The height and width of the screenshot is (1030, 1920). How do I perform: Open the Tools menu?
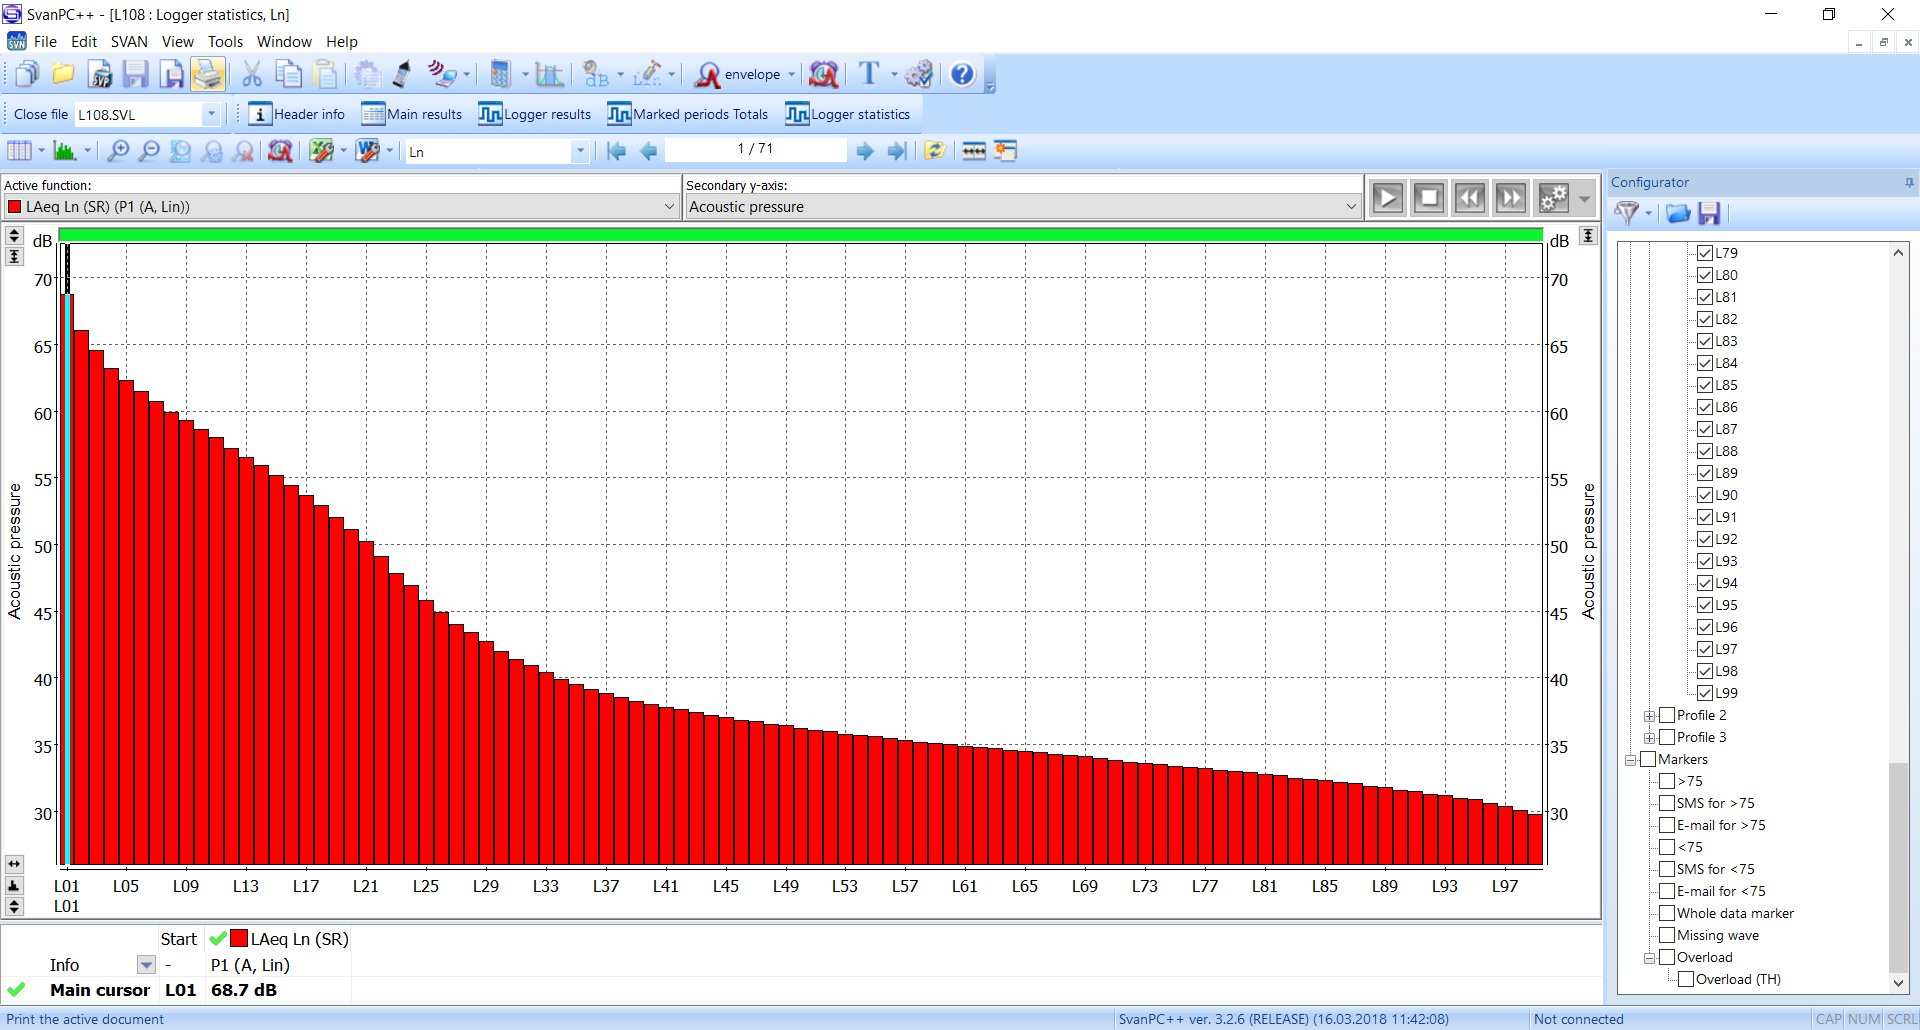coord(225,42)
